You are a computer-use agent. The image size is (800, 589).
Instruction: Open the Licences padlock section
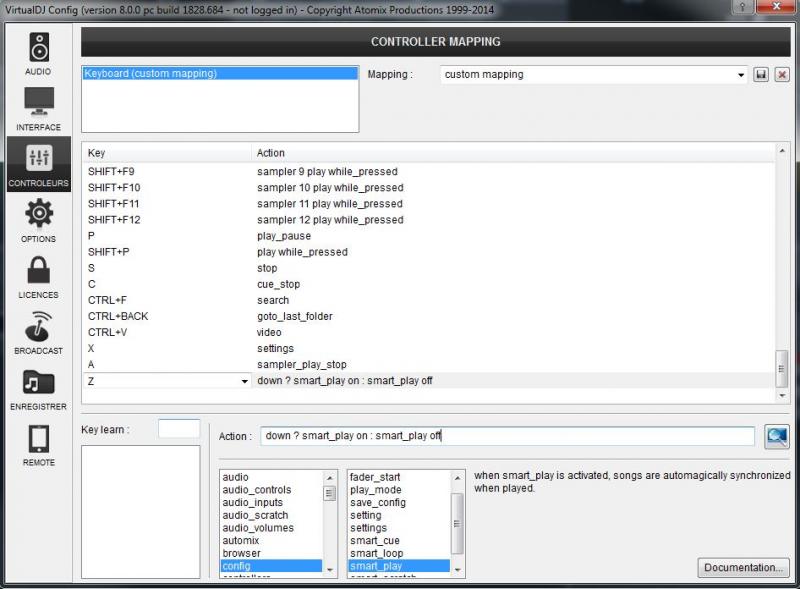pos(38,276)
